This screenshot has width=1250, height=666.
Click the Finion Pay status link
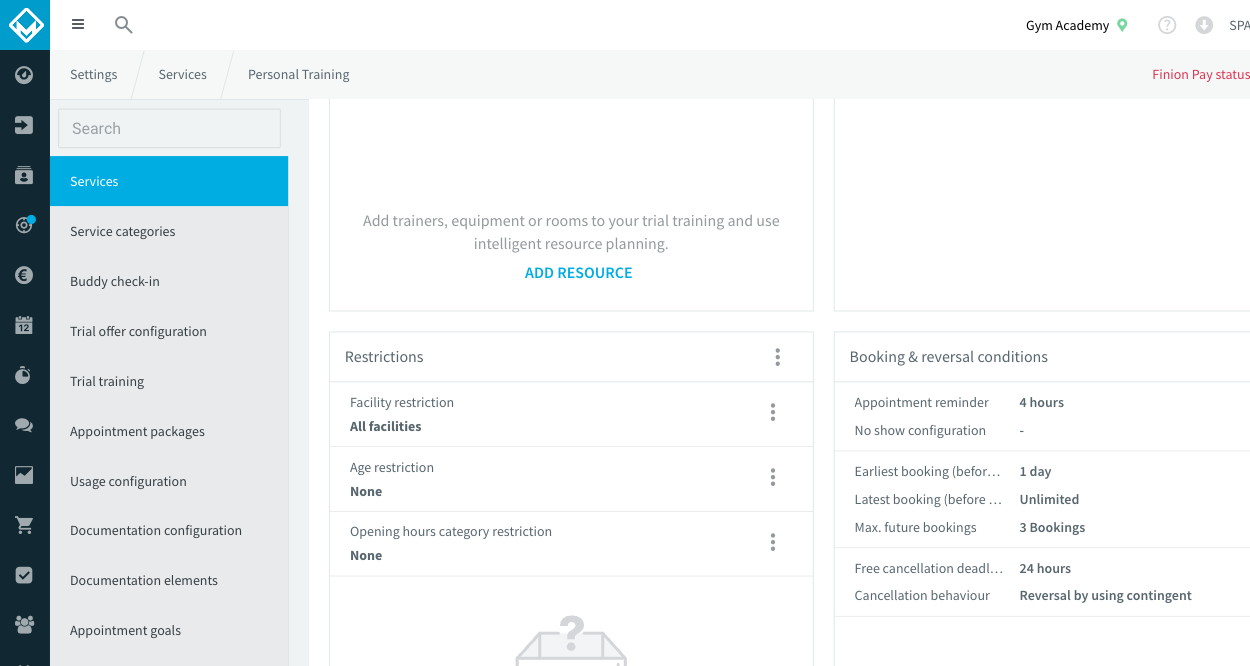tap(1201, 74)
